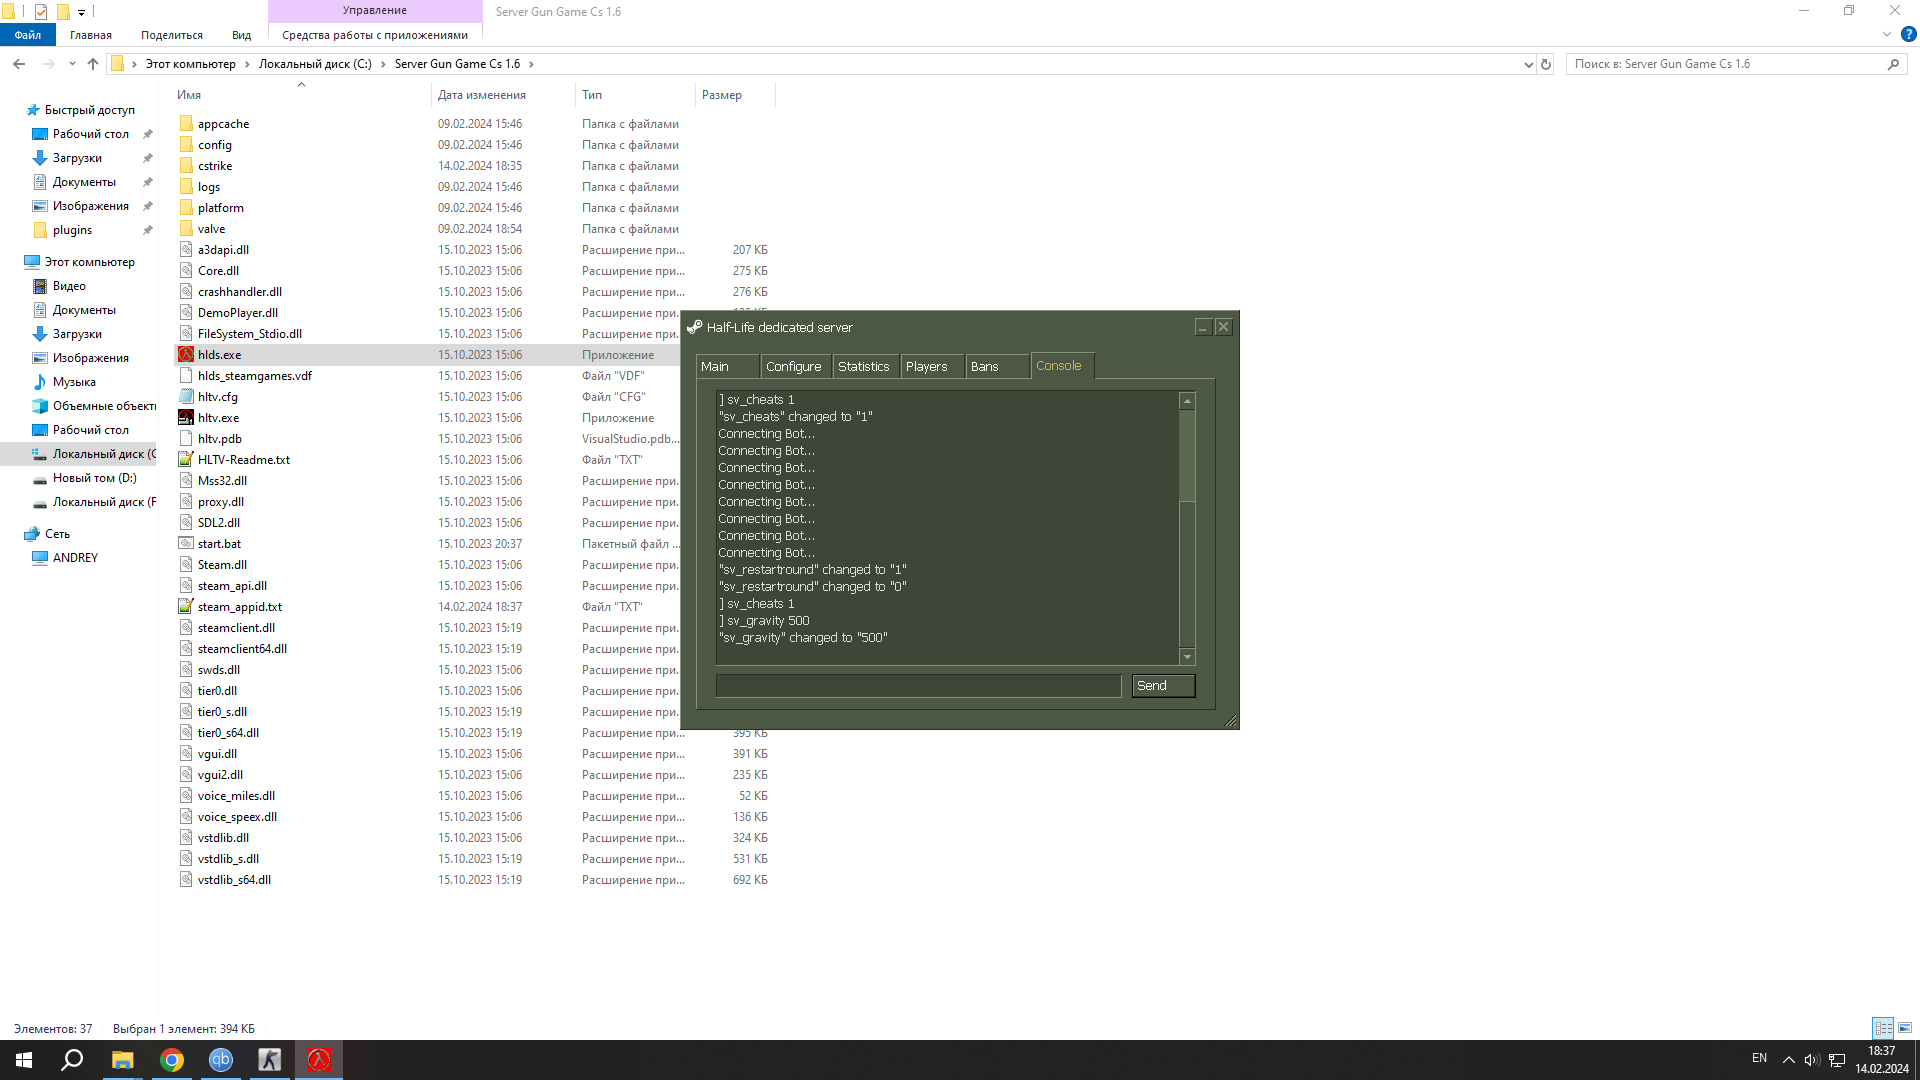The image size is (1920, 1080).
Task: Send the console command
Action: click(x=1163, y=685)
